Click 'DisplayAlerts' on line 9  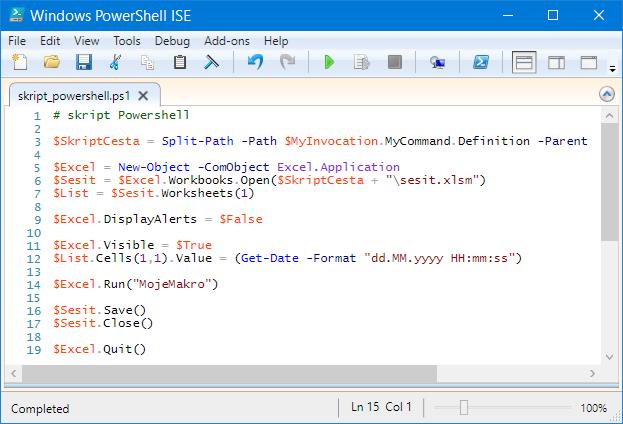click(150, 219)
